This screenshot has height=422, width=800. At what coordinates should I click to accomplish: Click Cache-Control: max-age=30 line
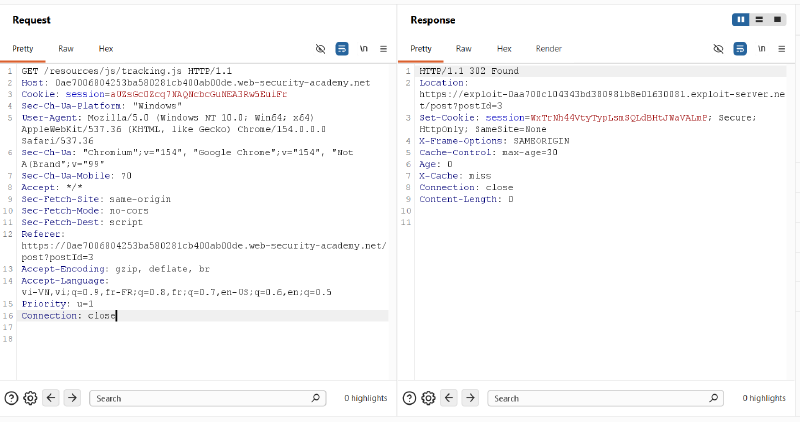[x=488, y=153]
